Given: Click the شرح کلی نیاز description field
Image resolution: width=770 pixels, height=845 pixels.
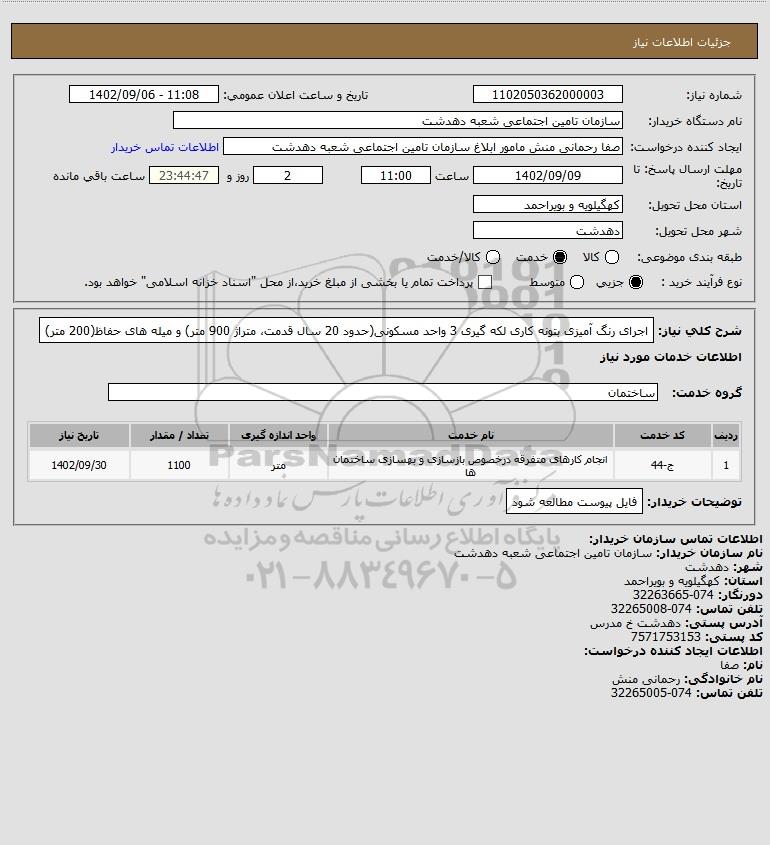Looking at the screenshot, I should pos(346,330).
